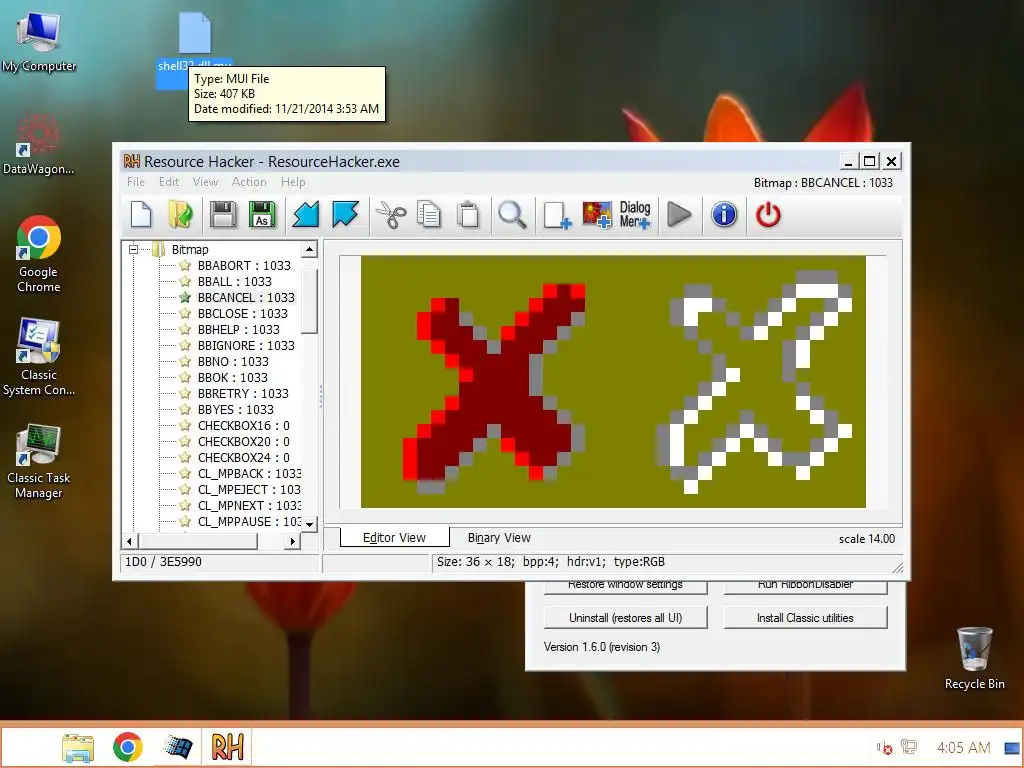The height and width of the screenshot is (768, 1024).
Task: Select CL_MPEJECT resource in tree
Action: click(x=249, y=490)
